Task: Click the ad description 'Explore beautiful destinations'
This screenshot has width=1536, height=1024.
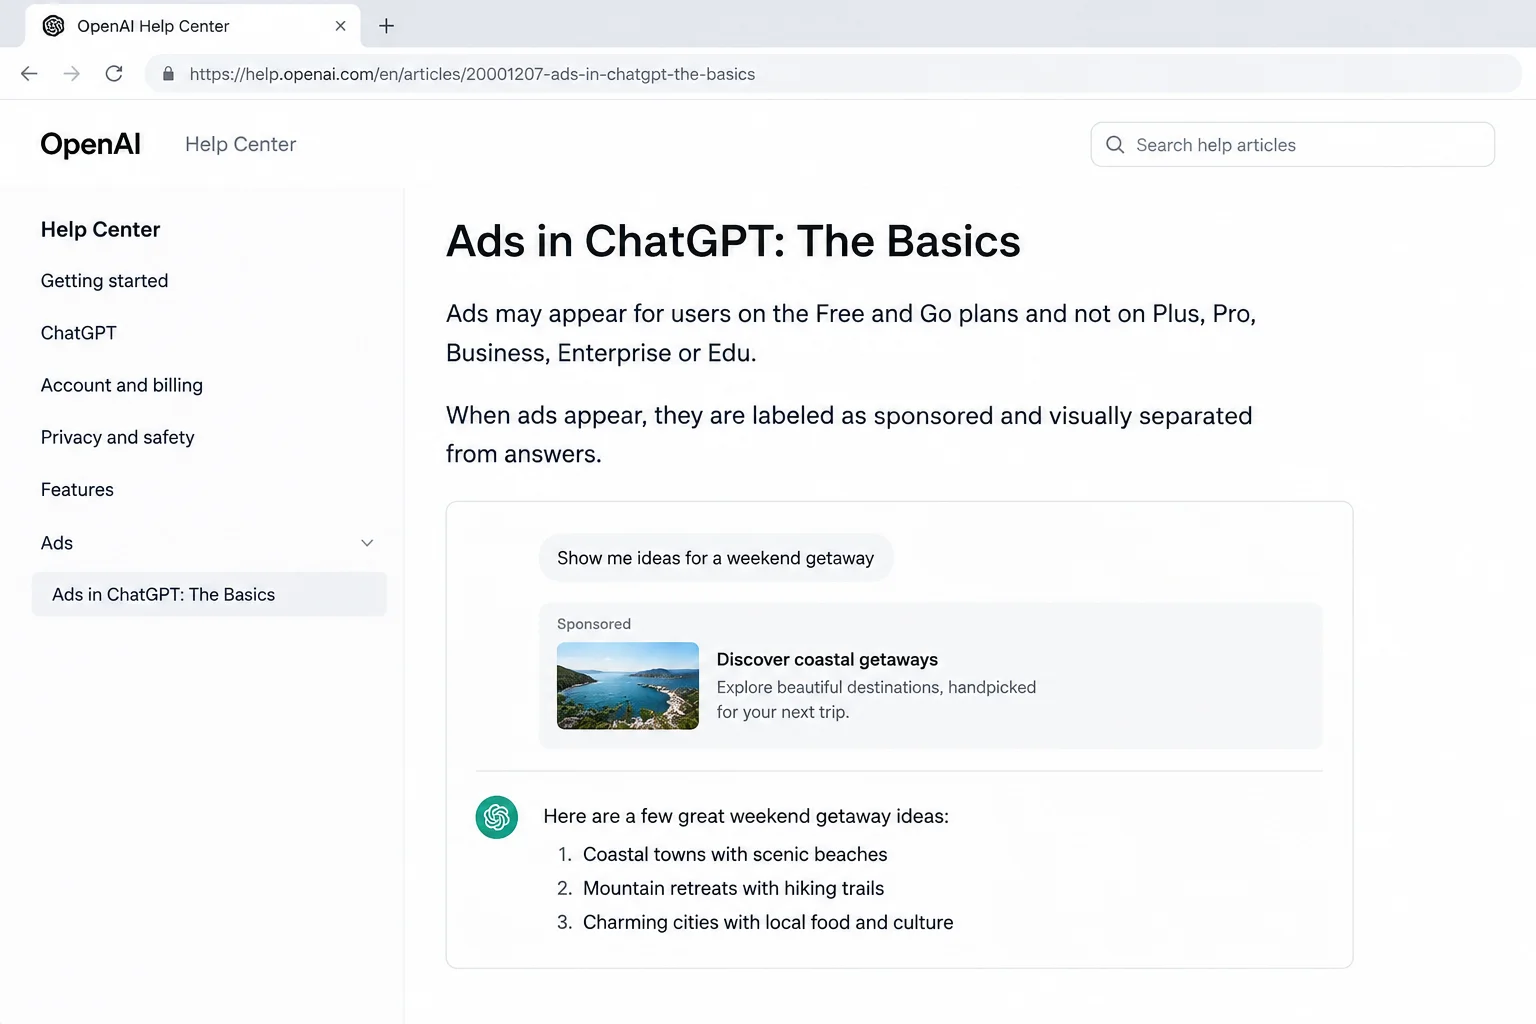Action: (x=876, y=699)
